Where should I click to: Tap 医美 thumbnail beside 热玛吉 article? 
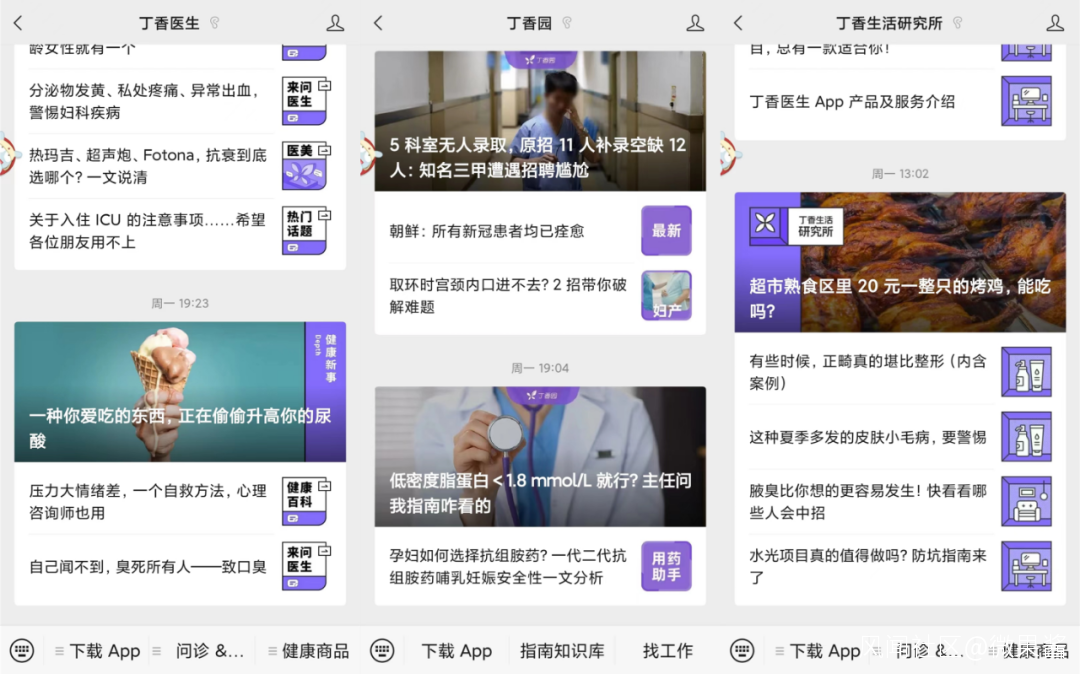[307, 165]
